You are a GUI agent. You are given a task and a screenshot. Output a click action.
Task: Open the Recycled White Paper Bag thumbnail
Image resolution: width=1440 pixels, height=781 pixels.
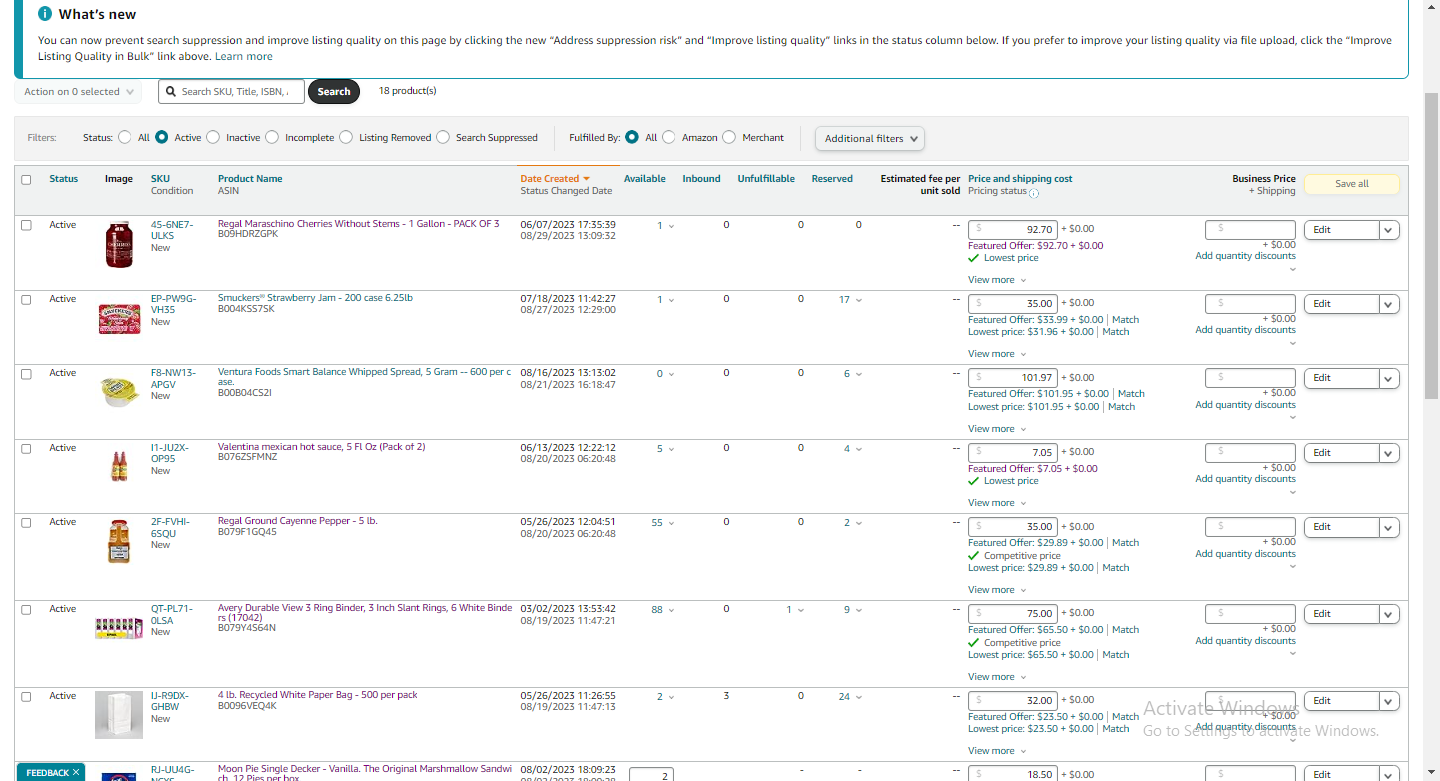(x=119, y=715)
